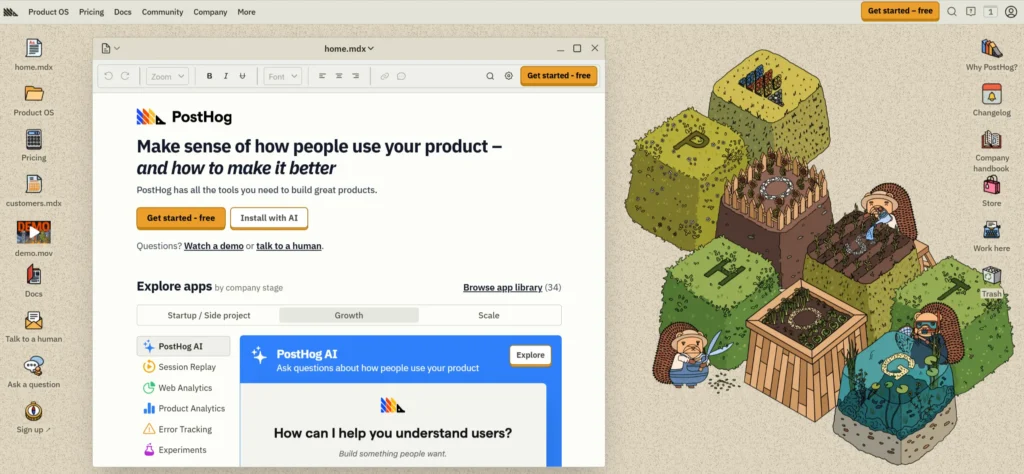Click the Install with AI button
This screenshot has width=1024, height=474.
[269, 218]
